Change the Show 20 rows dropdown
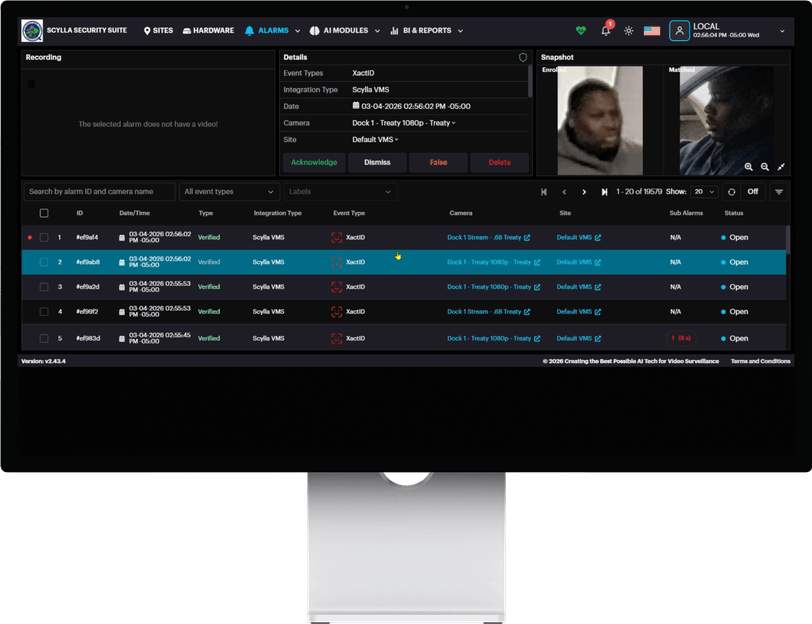Screen dimensions: 812x624 704,192
